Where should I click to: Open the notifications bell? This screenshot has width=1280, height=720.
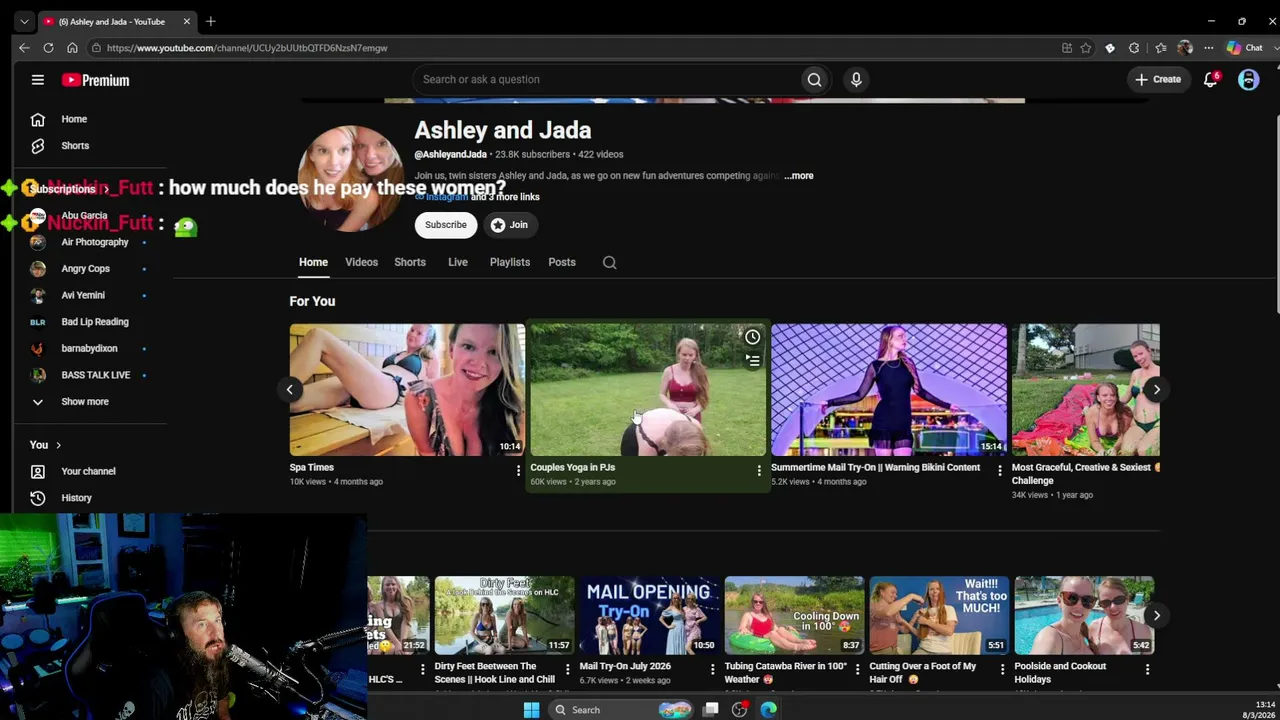[x=1210, y=80]
